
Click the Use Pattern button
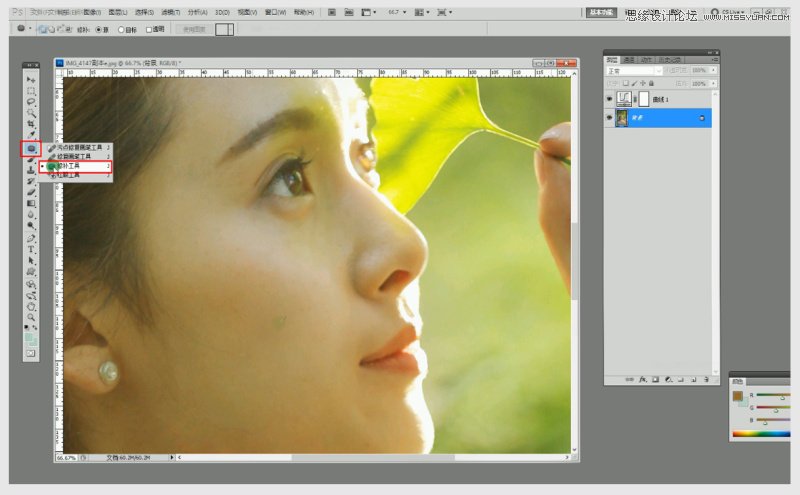pyautogui.click(x=193, y=30)
